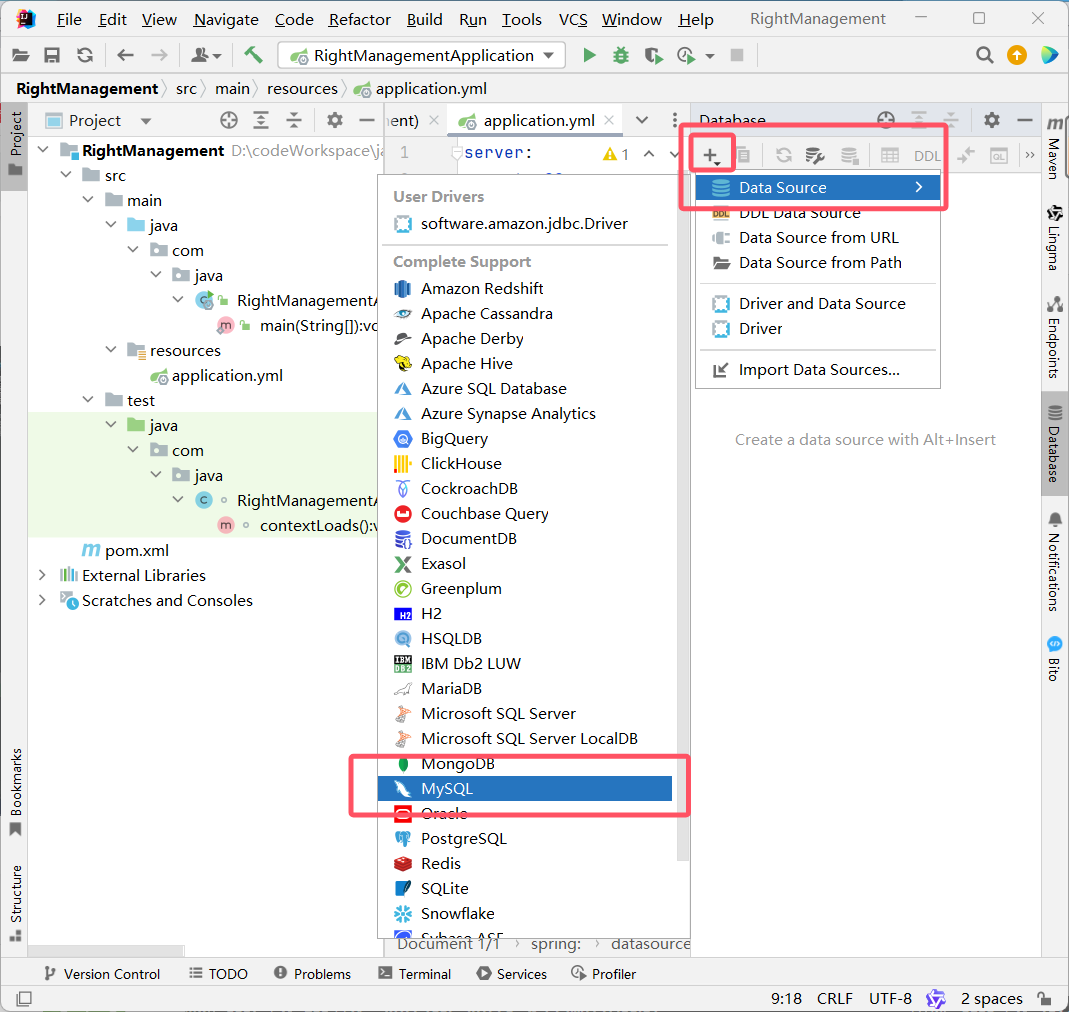
Task: Click Database panel refresh icon
Action: tap(783, 155)
